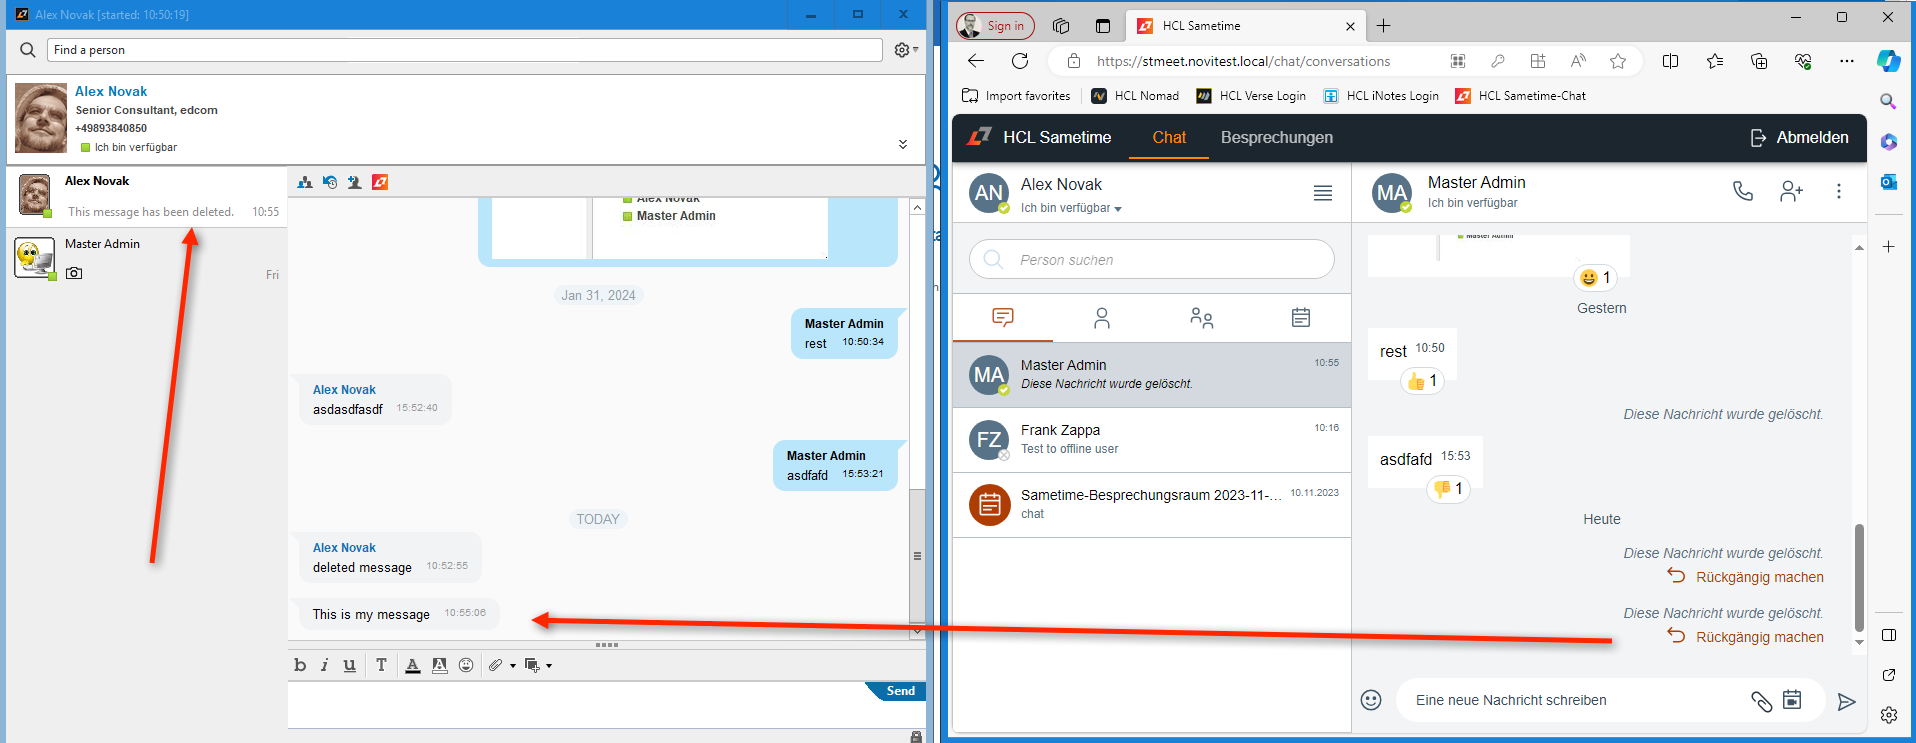Open hamburger menu next to Alex Novak
1916x743 pixels.
coord(1323,193)
